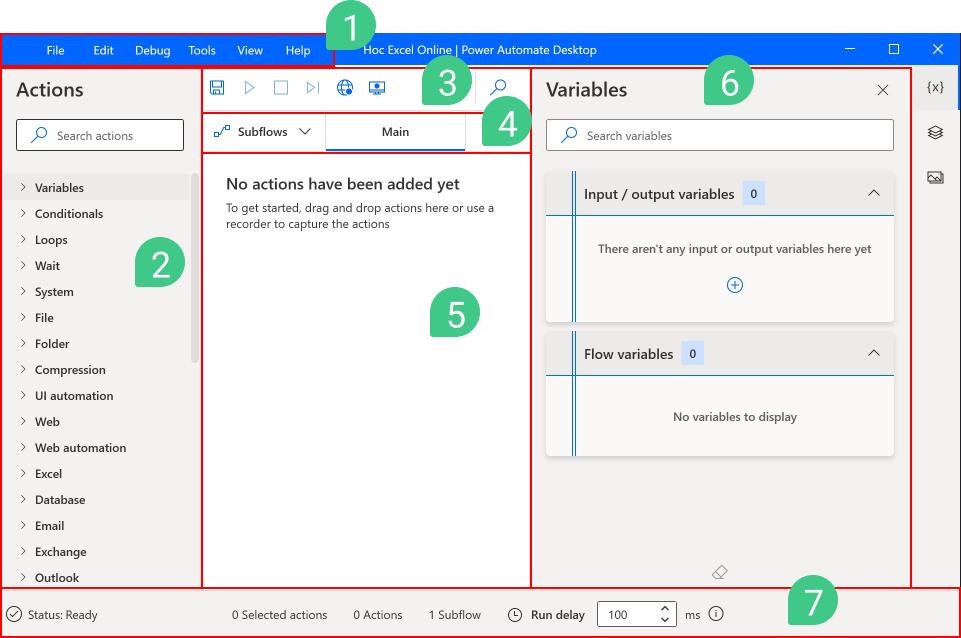Open the Images pane icon
The image size is (961, 638).
pos(934,177)
